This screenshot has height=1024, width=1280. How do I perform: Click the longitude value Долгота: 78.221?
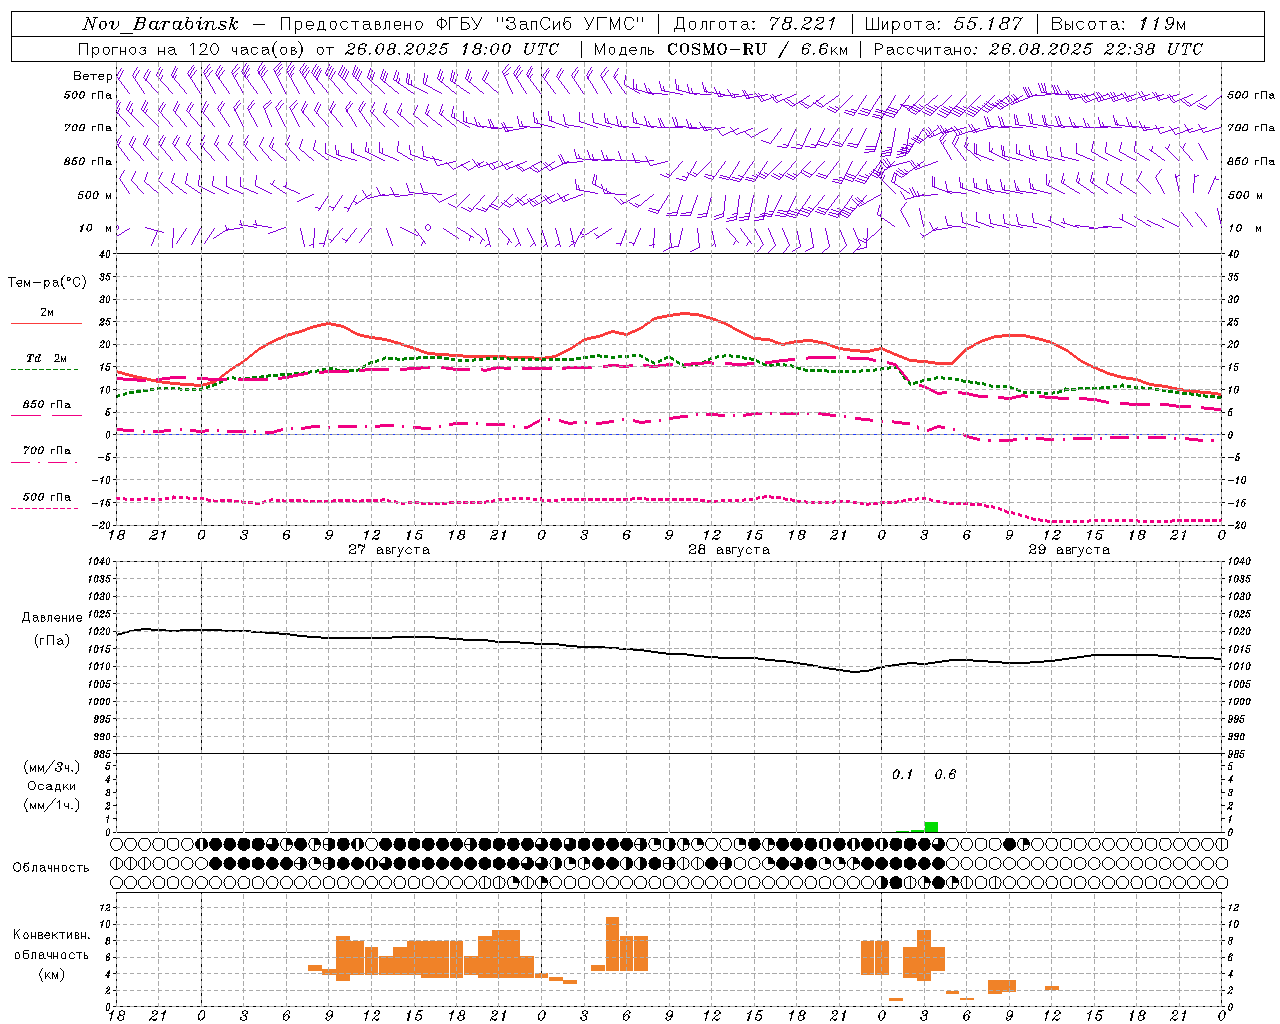click(x=754, y=24)
